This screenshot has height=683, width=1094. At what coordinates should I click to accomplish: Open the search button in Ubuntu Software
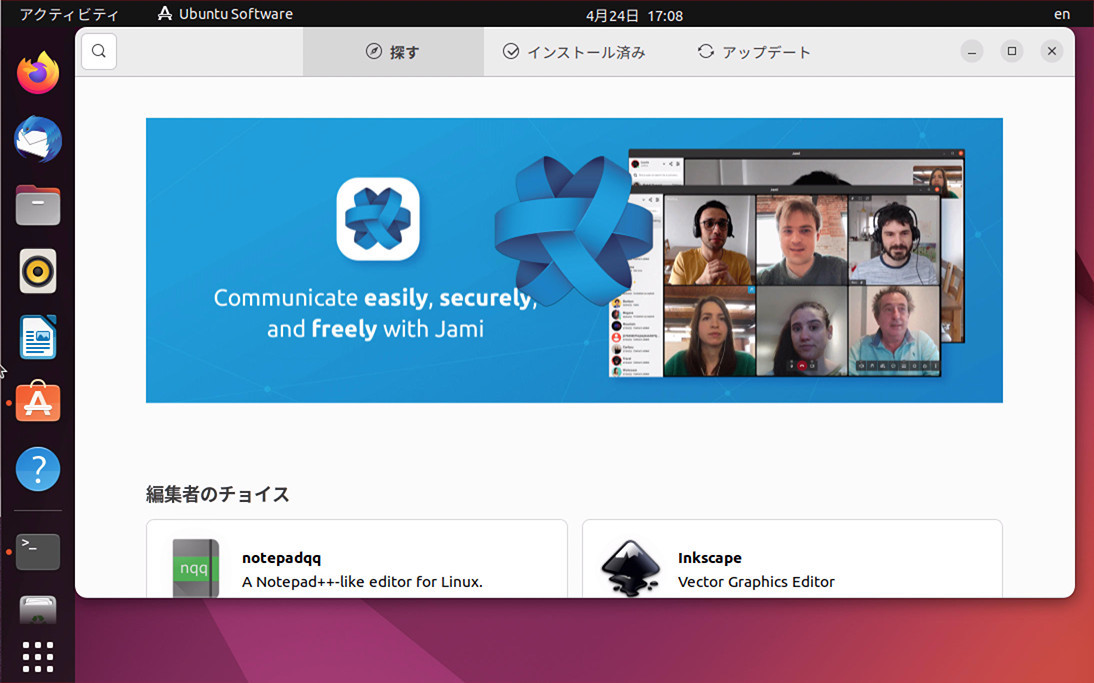click(x=99, y=52)
